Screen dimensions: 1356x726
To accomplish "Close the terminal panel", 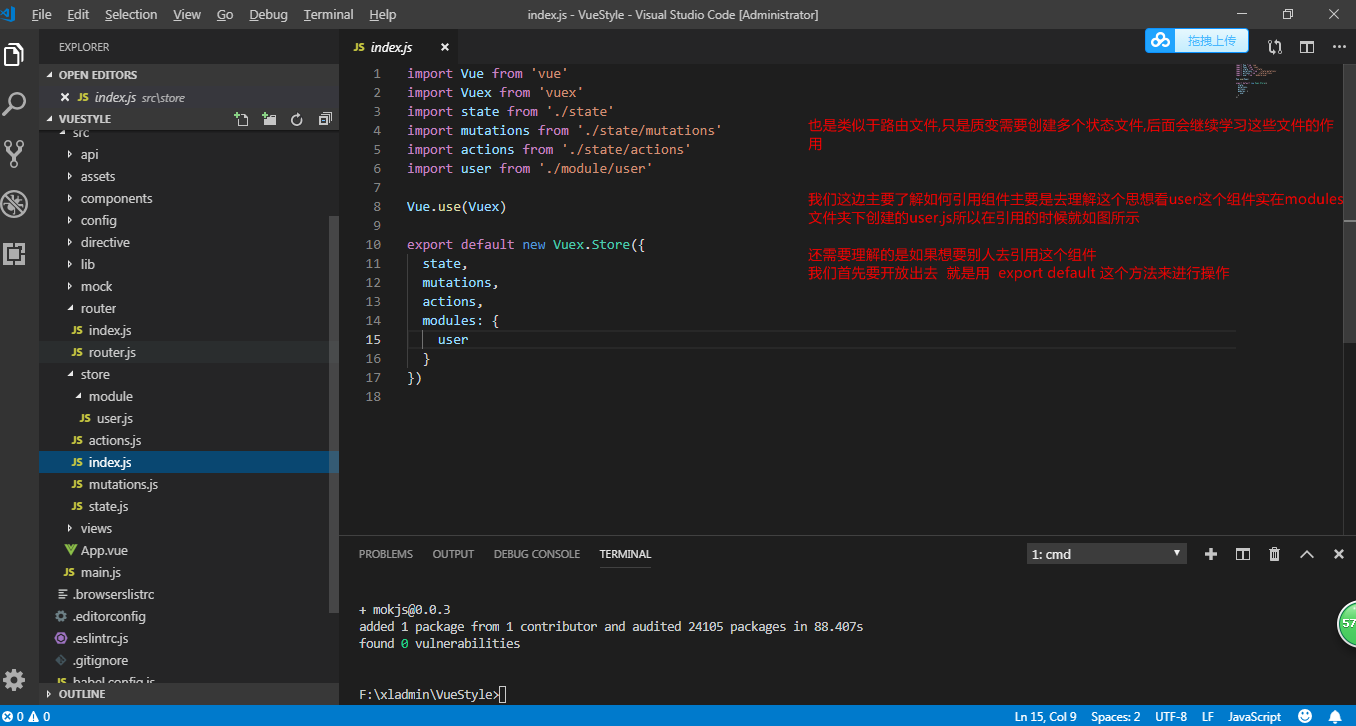I will [x=1339, y=554].
